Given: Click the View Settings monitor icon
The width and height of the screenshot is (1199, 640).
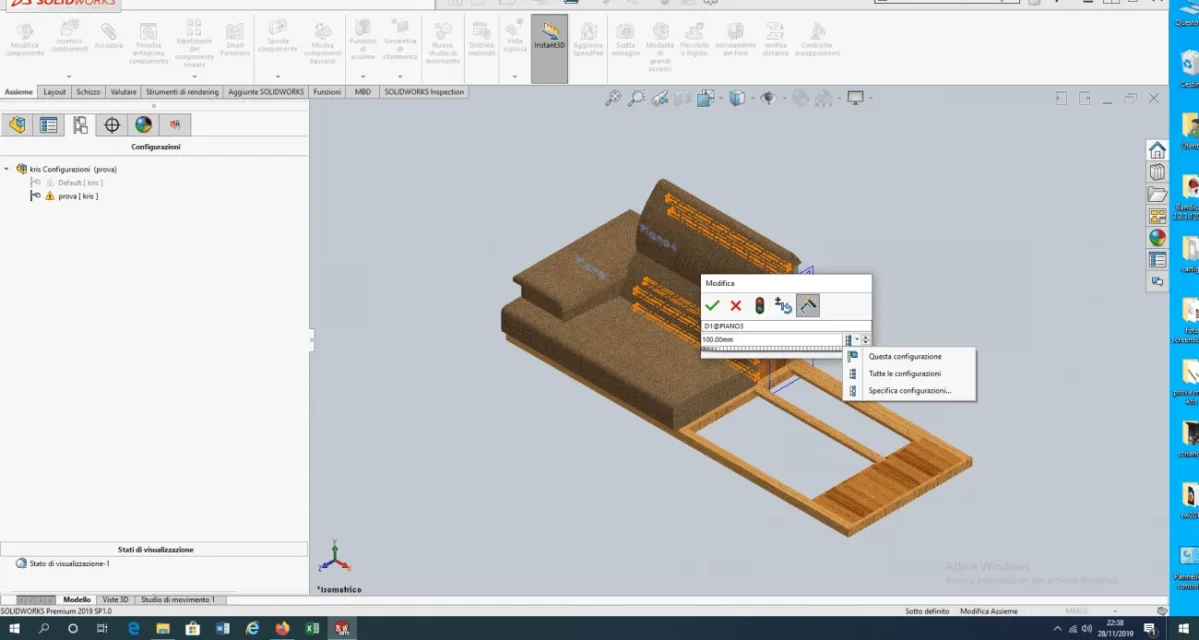Looking at the screenshot, I should [x=855, y=98].
